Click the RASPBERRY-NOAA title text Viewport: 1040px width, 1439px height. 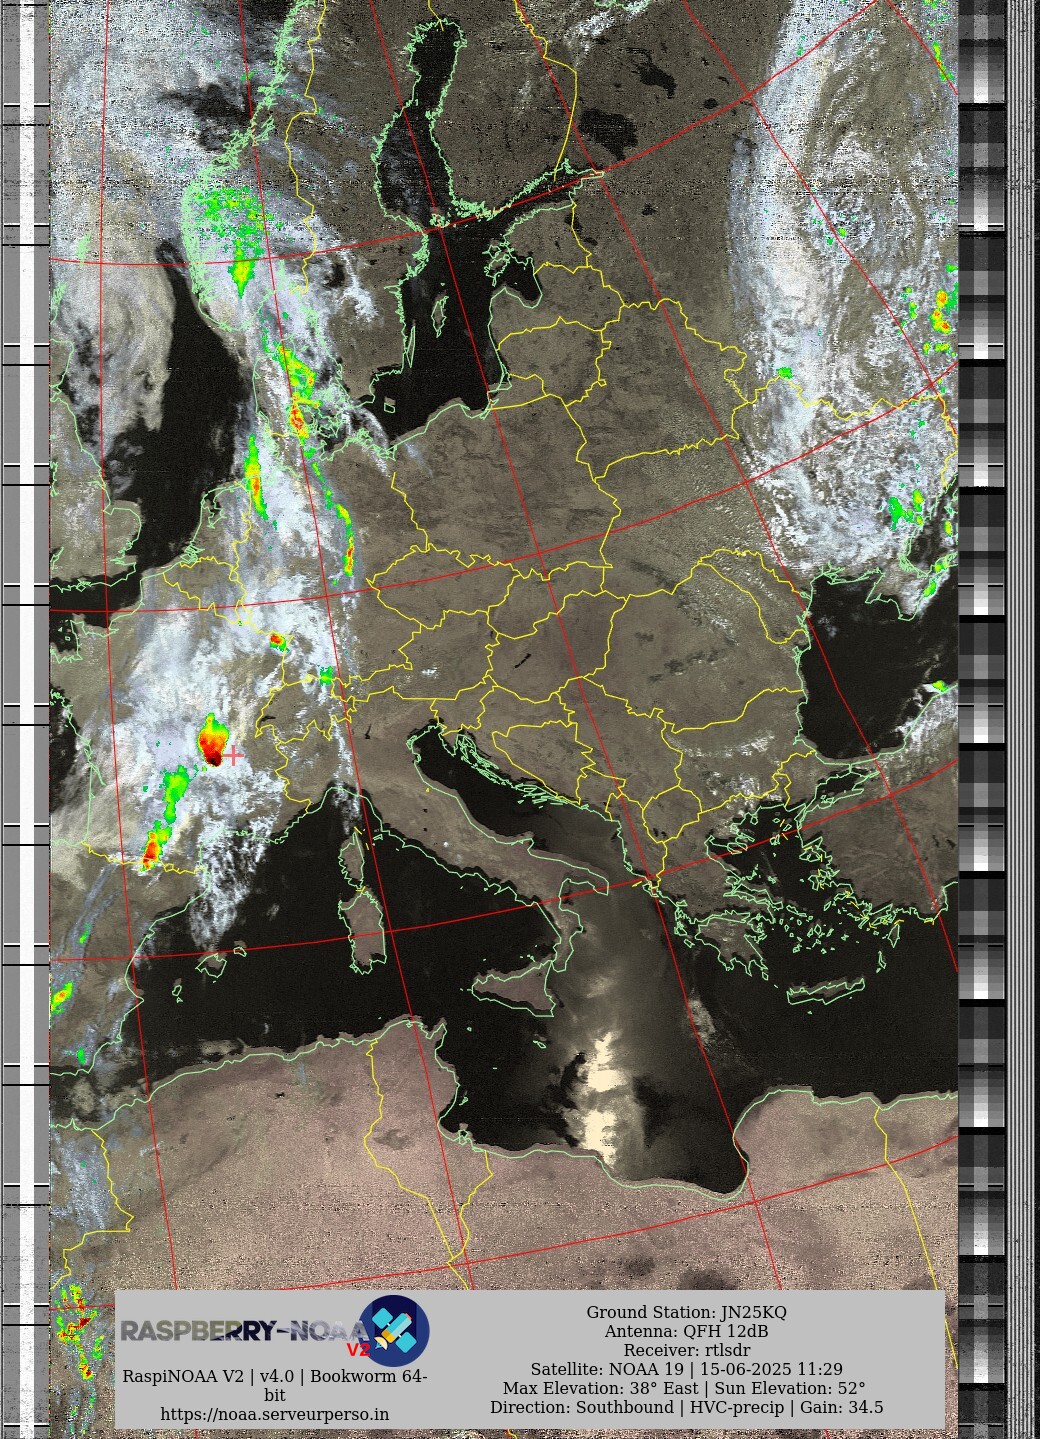point(245,1331)
